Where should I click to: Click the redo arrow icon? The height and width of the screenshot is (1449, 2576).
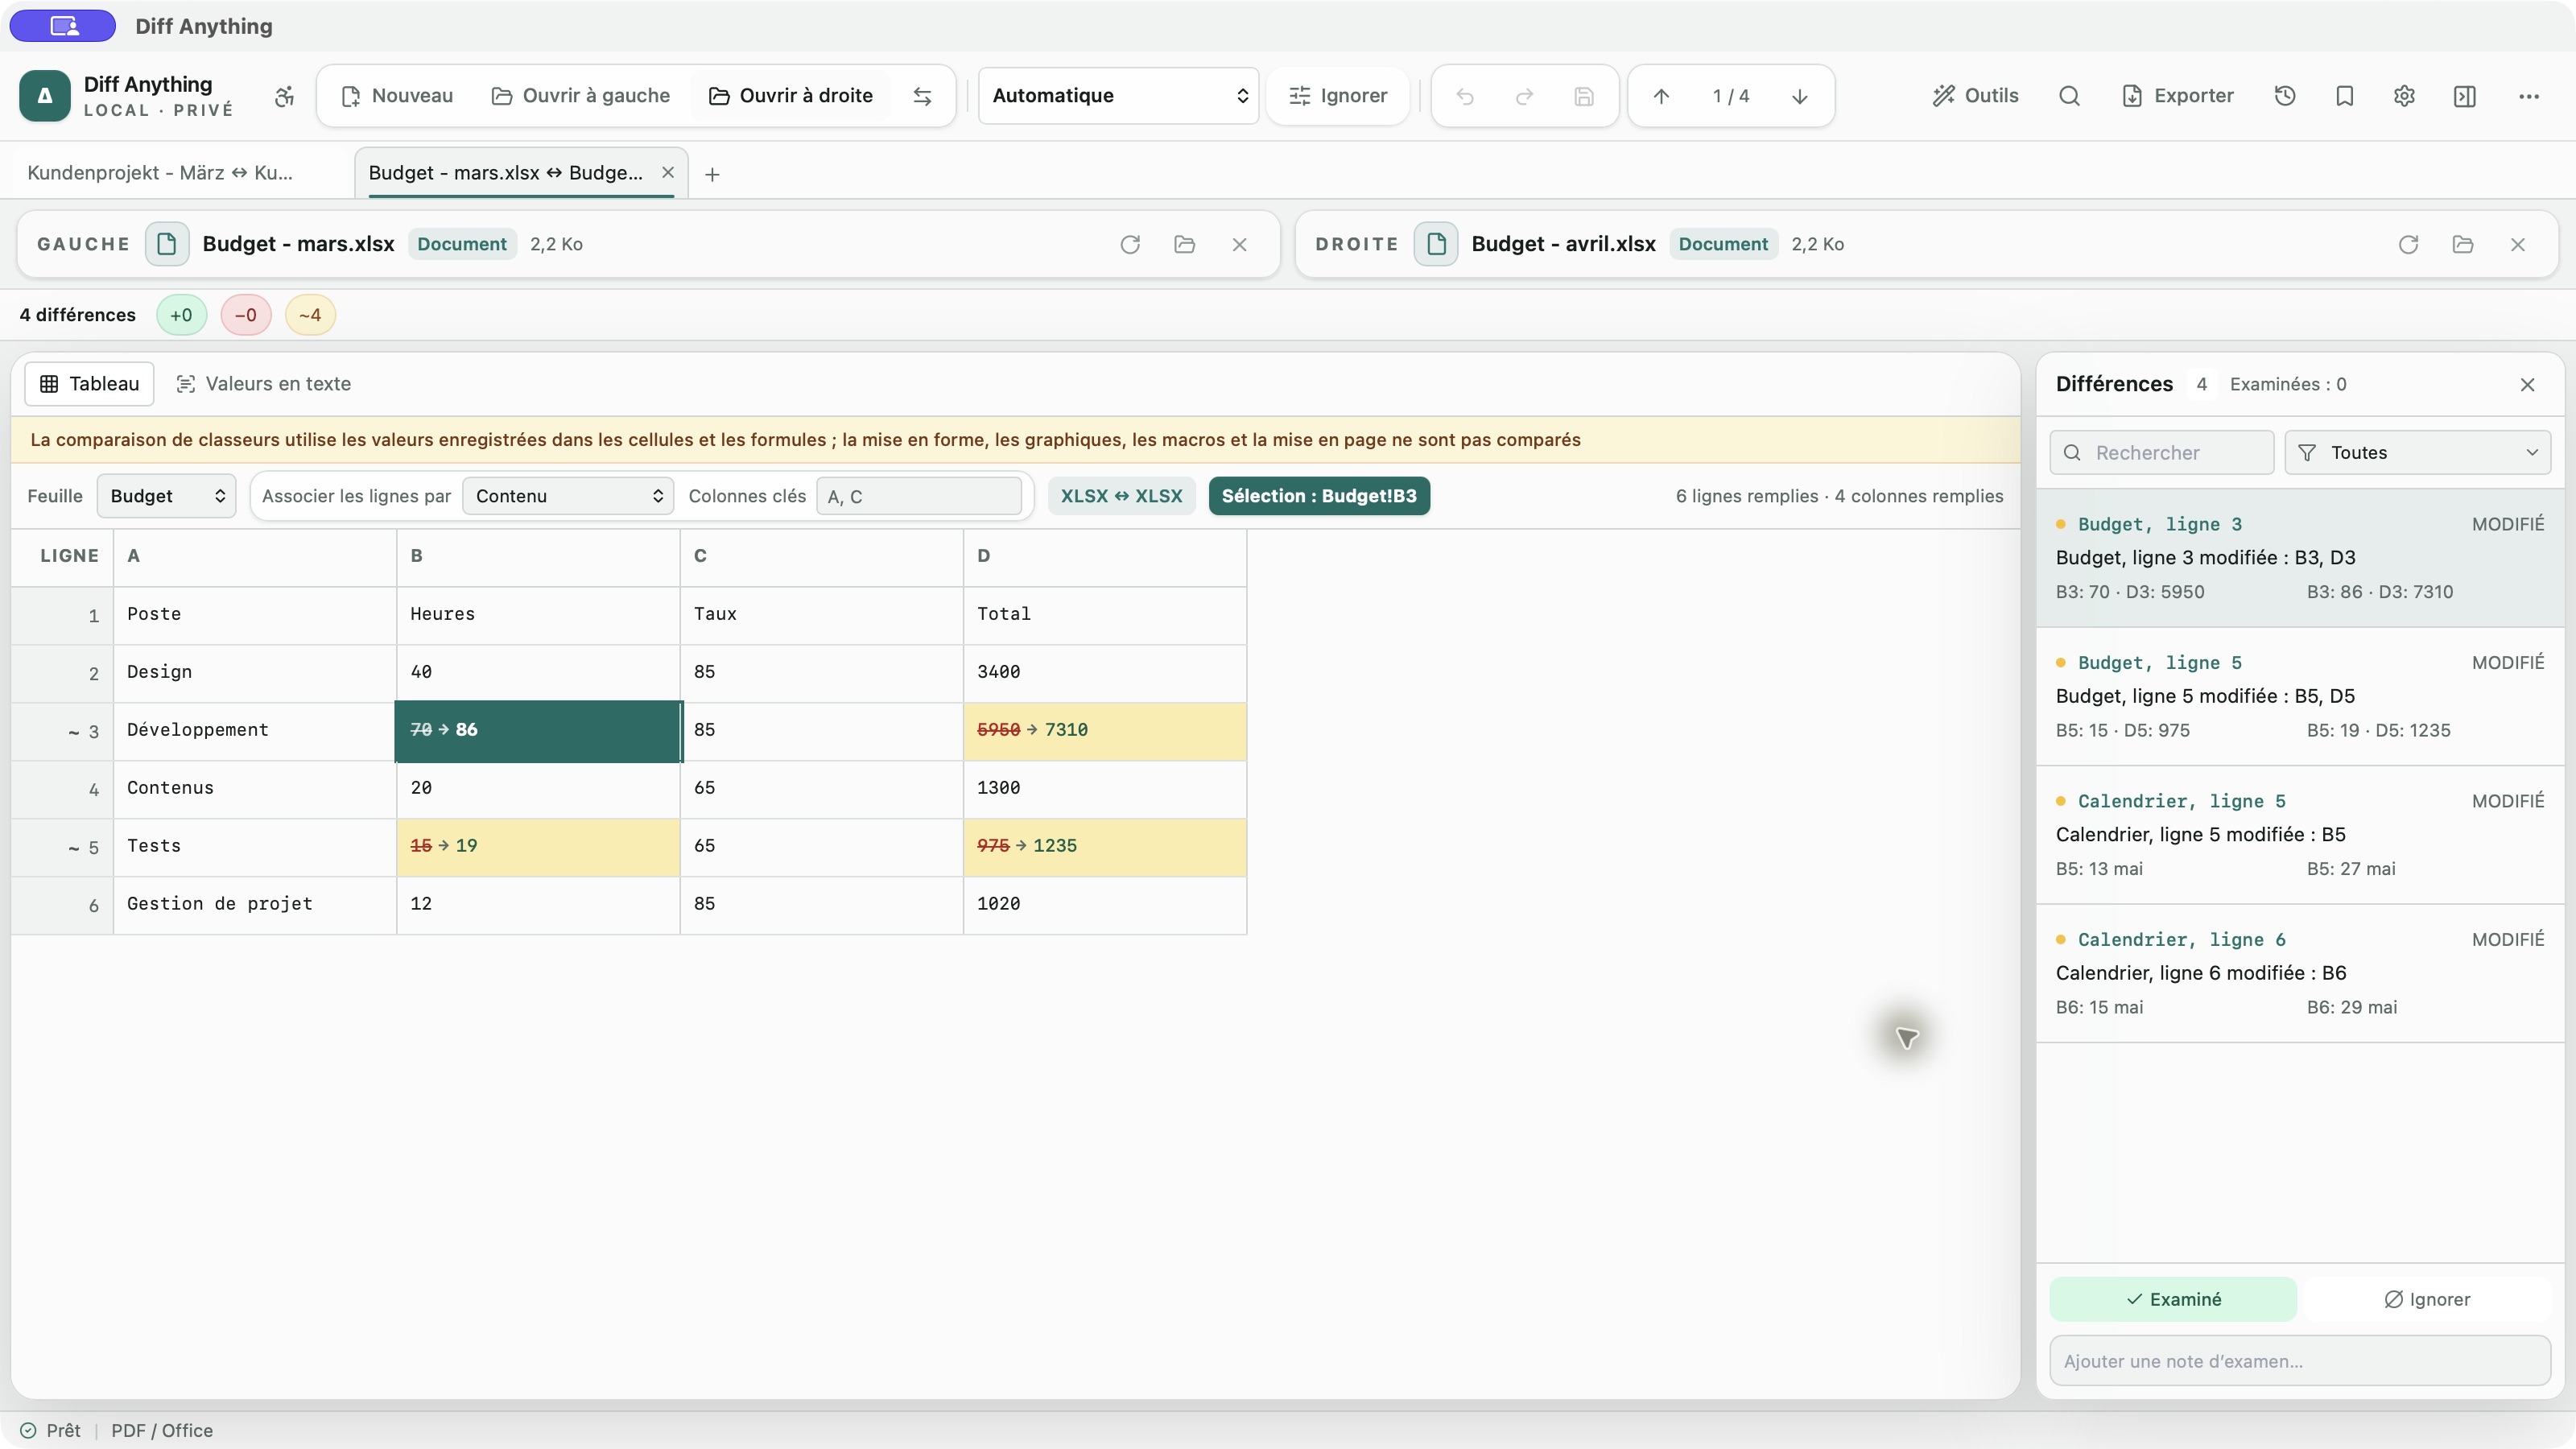tap(1524, 96)
